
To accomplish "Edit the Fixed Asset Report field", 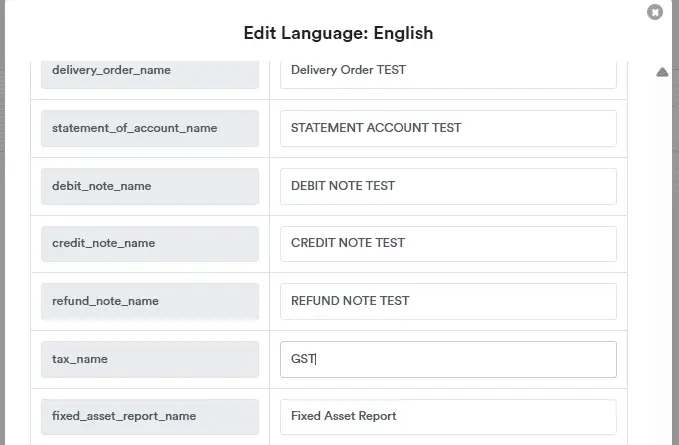I will [447, 416].
